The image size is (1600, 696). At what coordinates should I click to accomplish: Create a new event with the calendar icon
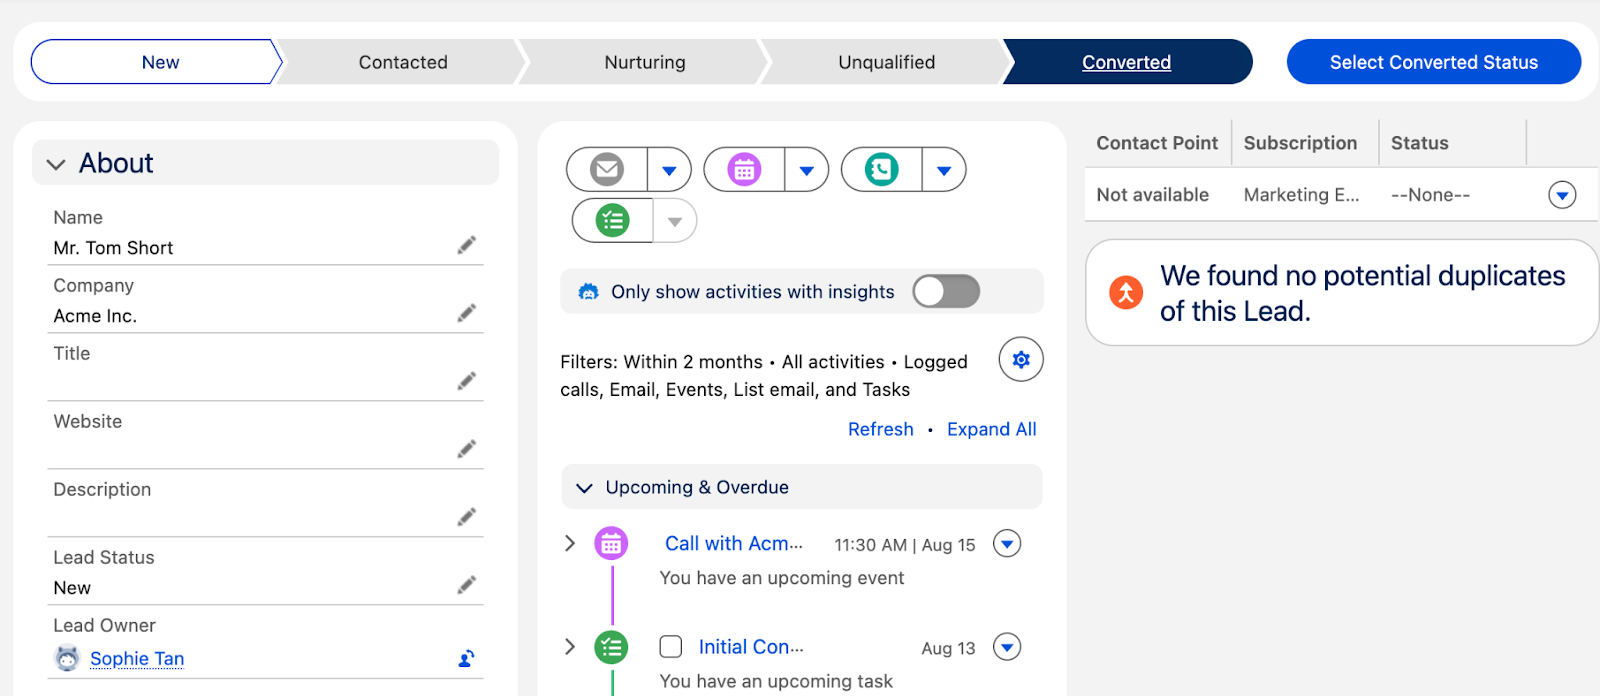click(744, 169)
